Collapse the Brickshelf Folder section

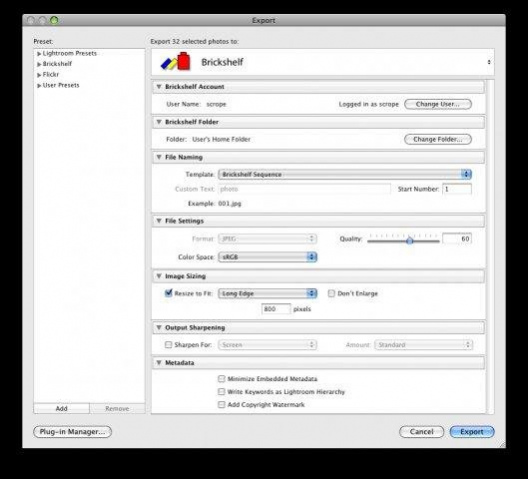[x=159, y=122]
